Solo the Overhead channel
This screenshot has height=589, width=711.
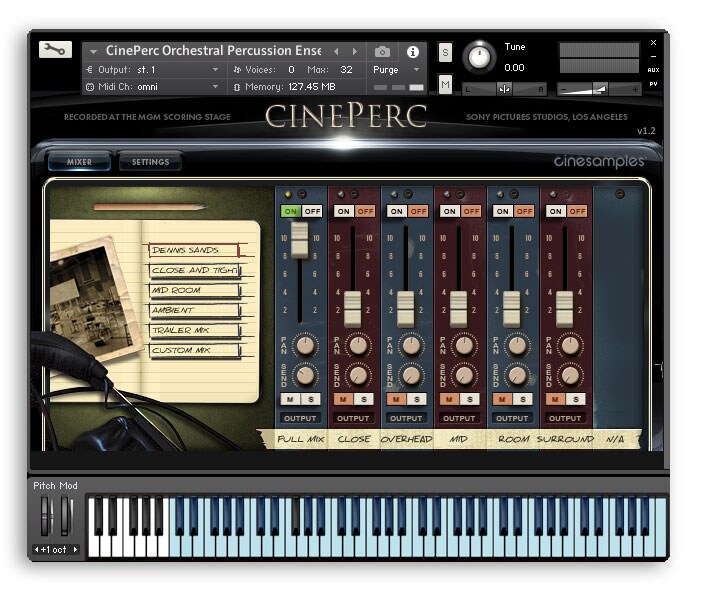417,399
